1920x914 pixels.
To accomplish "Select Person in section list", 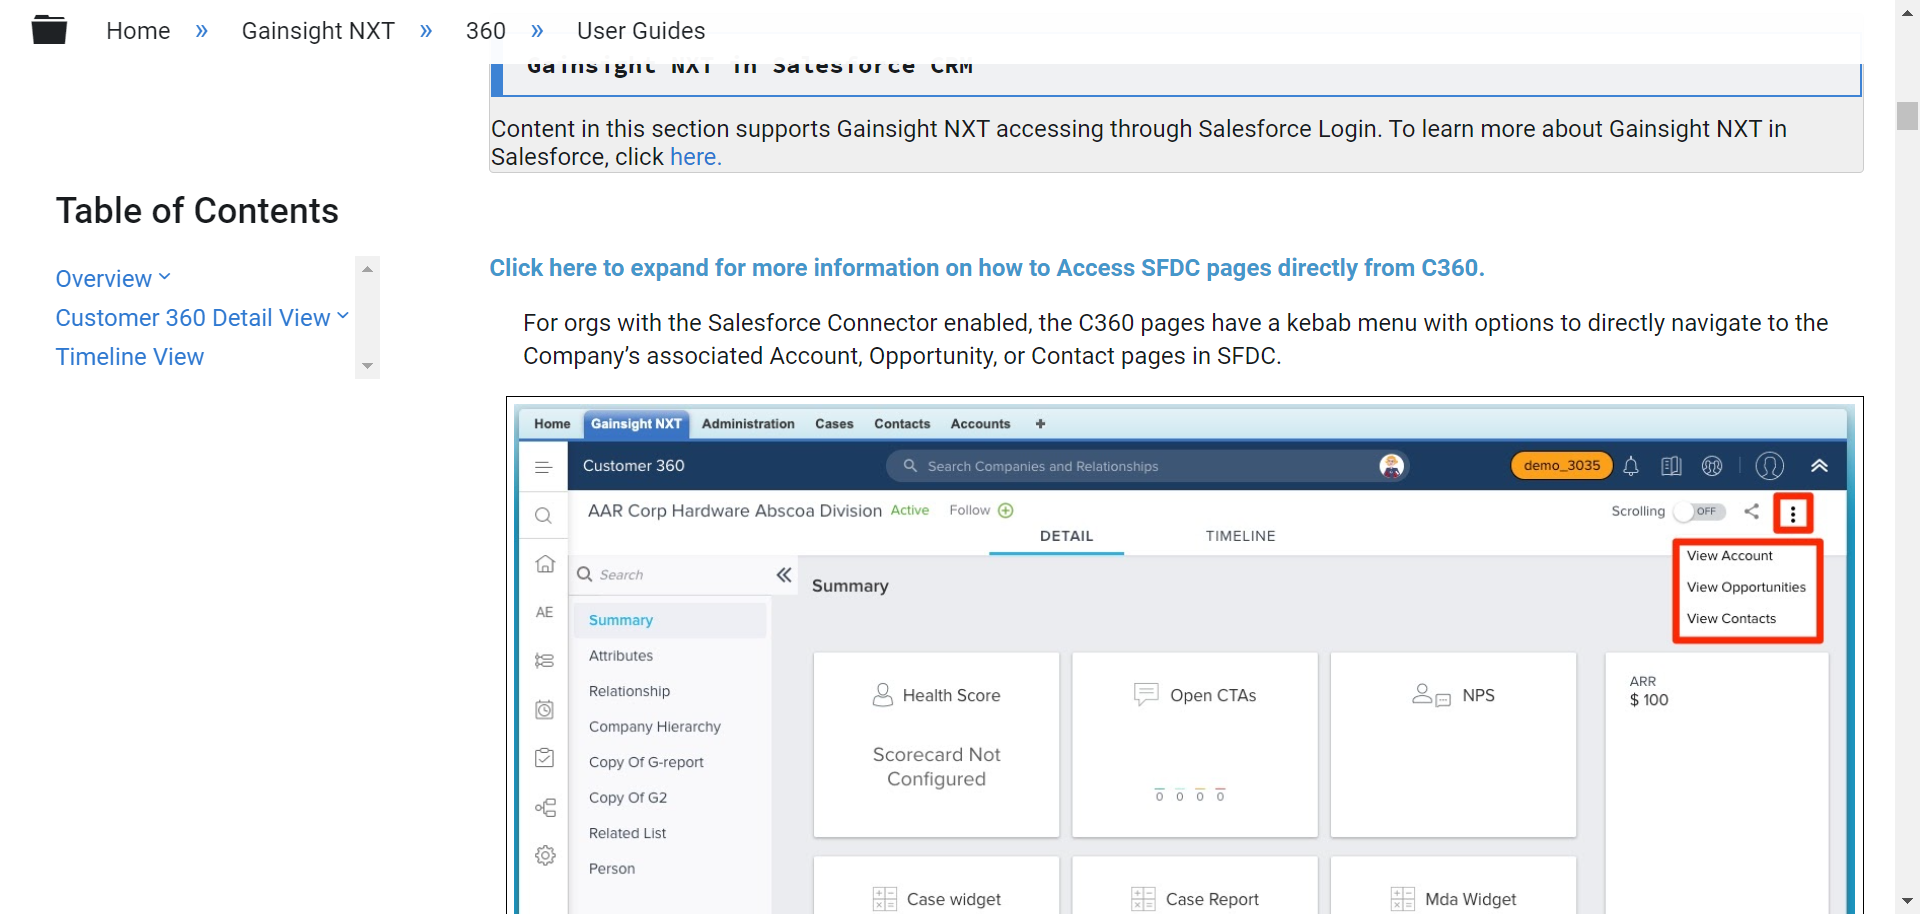I will coord(612,869).
